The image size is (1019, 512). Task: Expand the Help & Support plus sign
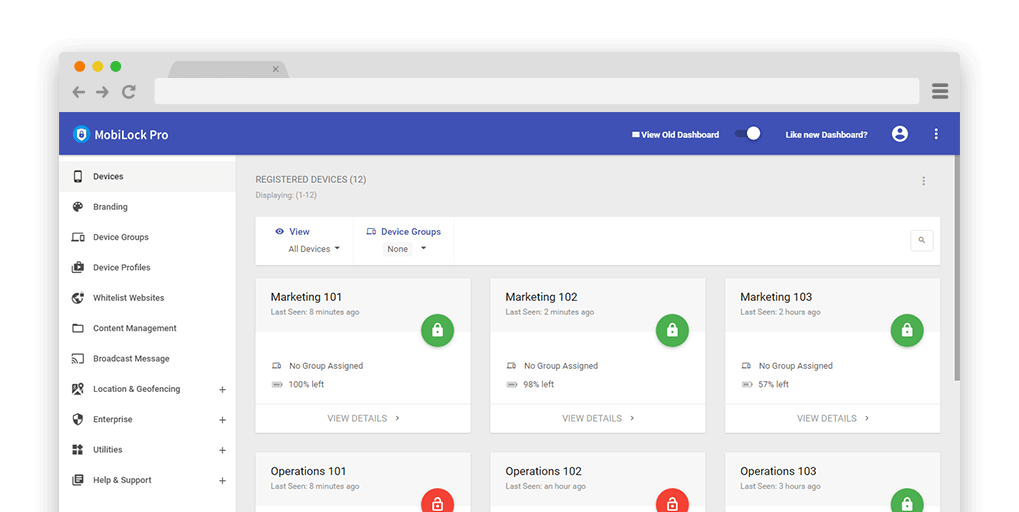[222, 481]
